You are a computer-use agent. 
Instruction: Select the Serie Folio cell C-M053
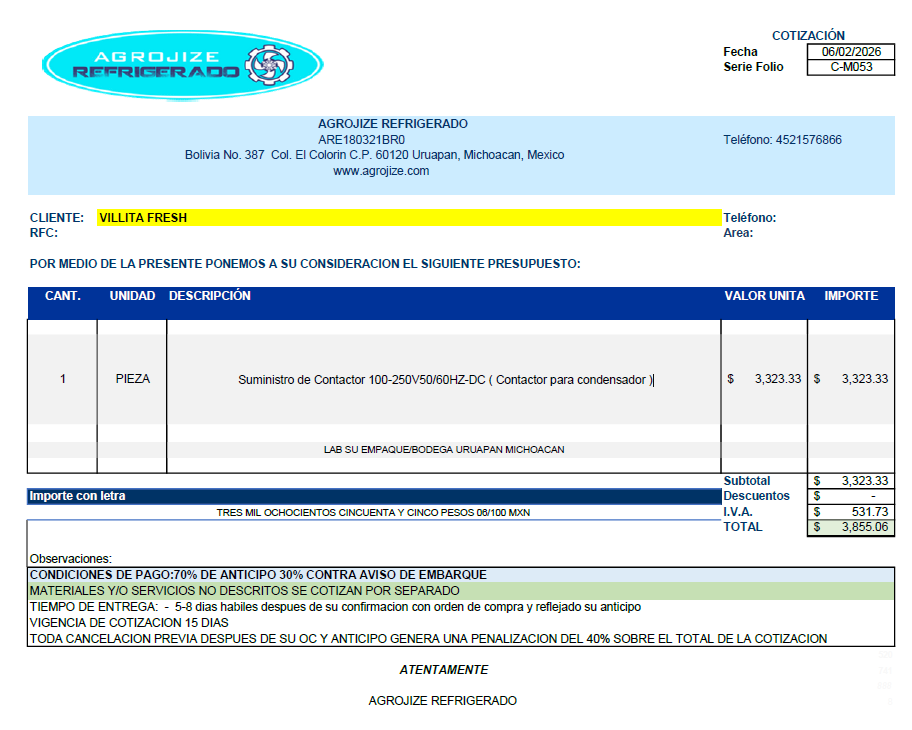point(850,67)
